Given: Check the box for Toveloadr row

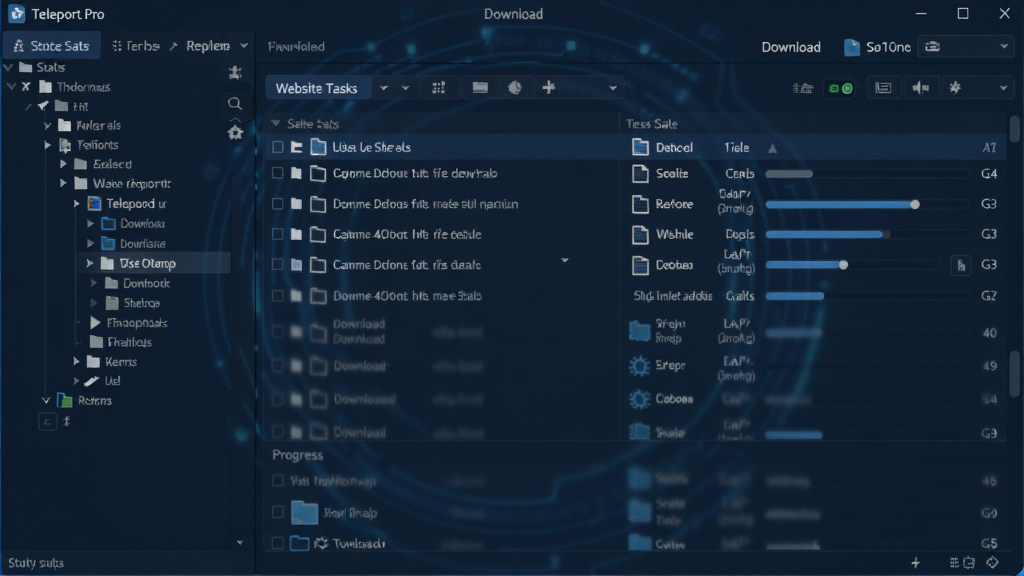Looking at the screenshot, I should tap(278, 543).
